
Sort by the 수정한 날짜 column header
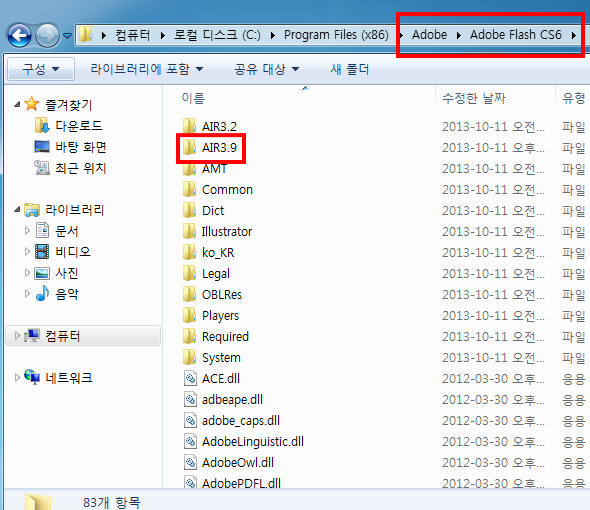tap(474, 98)
